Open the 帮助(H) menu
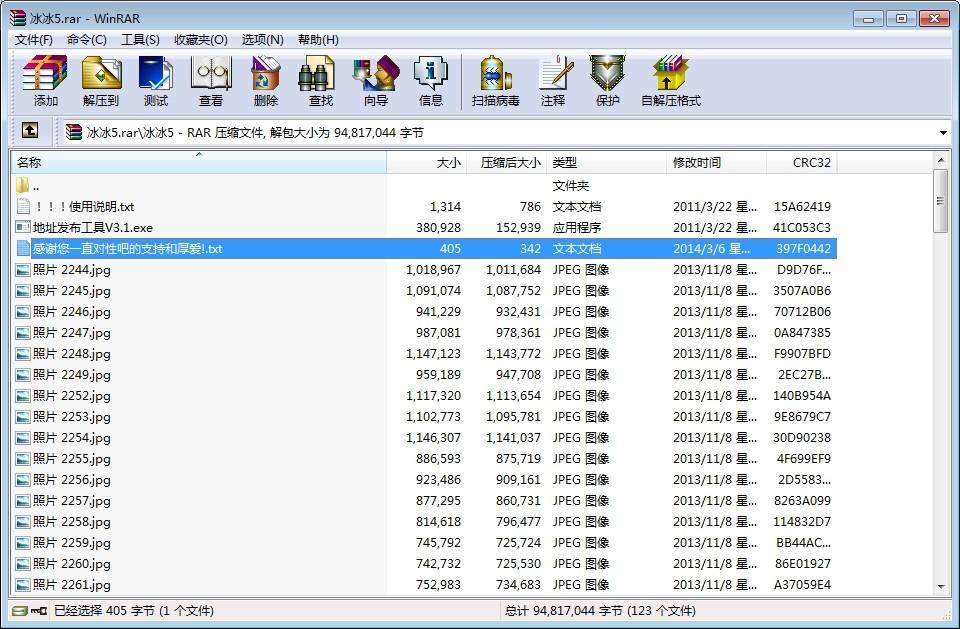 [318, 40]
